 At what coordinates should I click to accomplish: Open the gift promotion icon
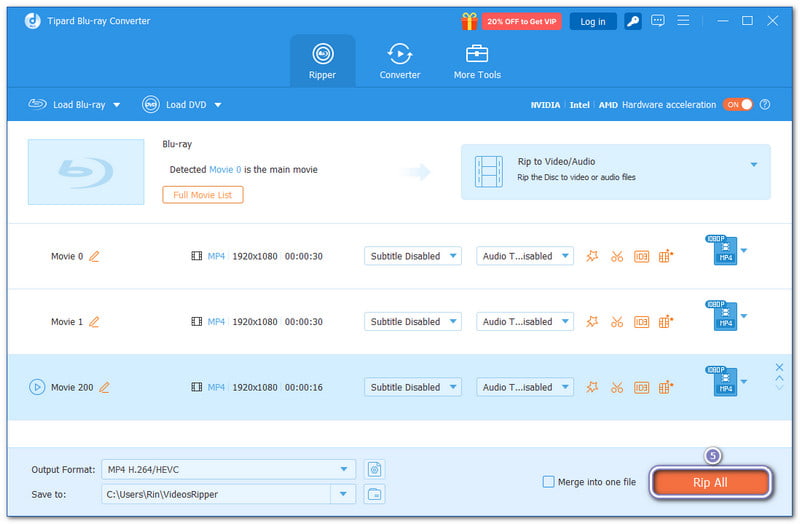(468, 21)
